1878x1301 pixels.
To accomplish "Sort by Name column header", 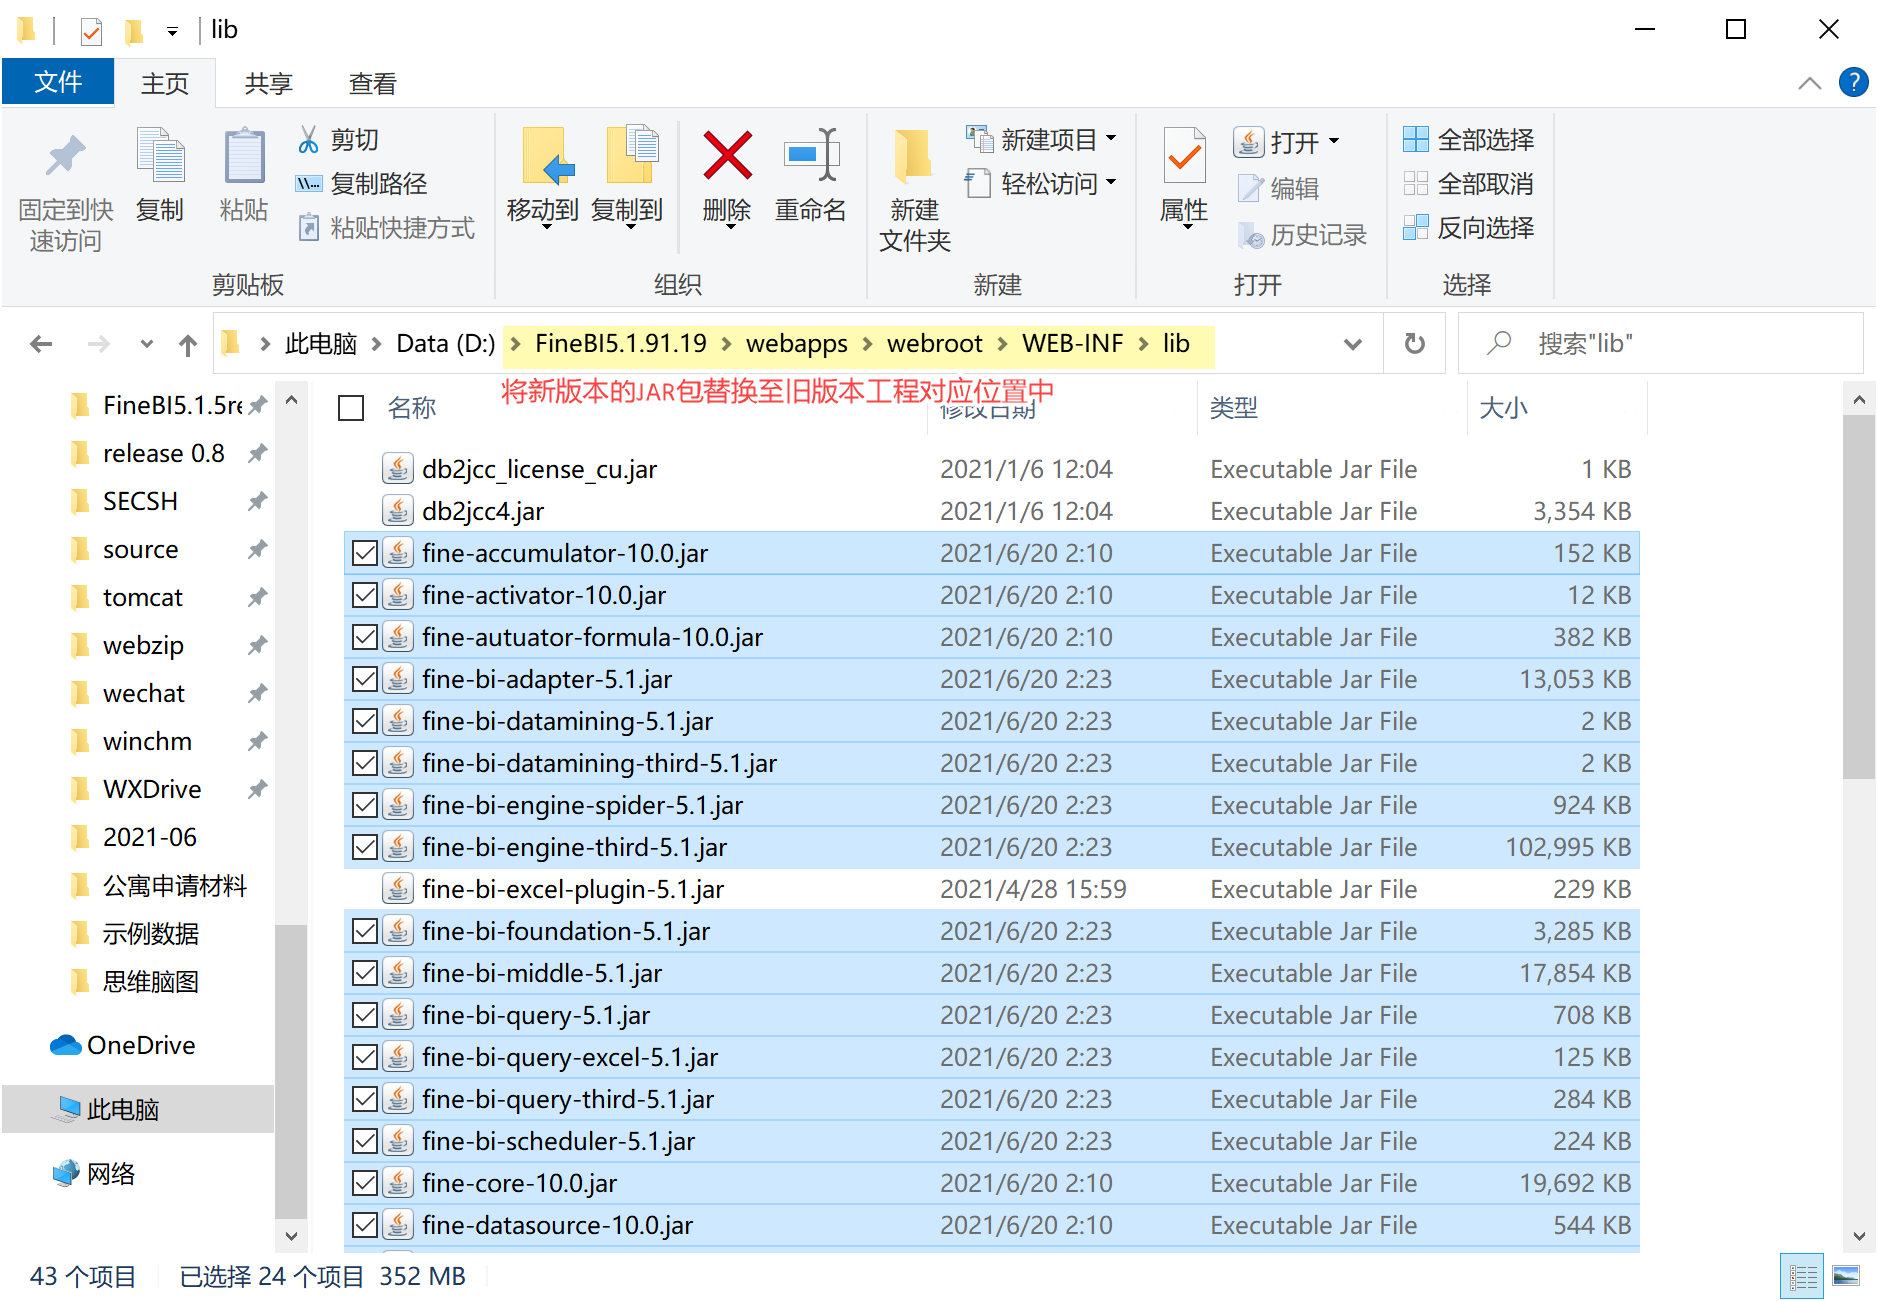I will point(412,408).
